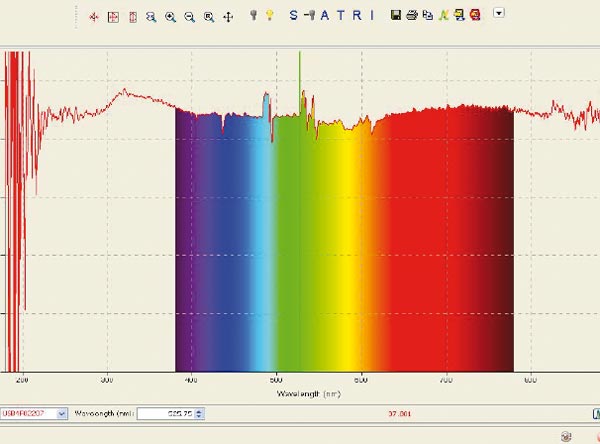Viewport: 600px width, 444px height.
Task: Switch to Transmission mode with T button
Action: 341,16
